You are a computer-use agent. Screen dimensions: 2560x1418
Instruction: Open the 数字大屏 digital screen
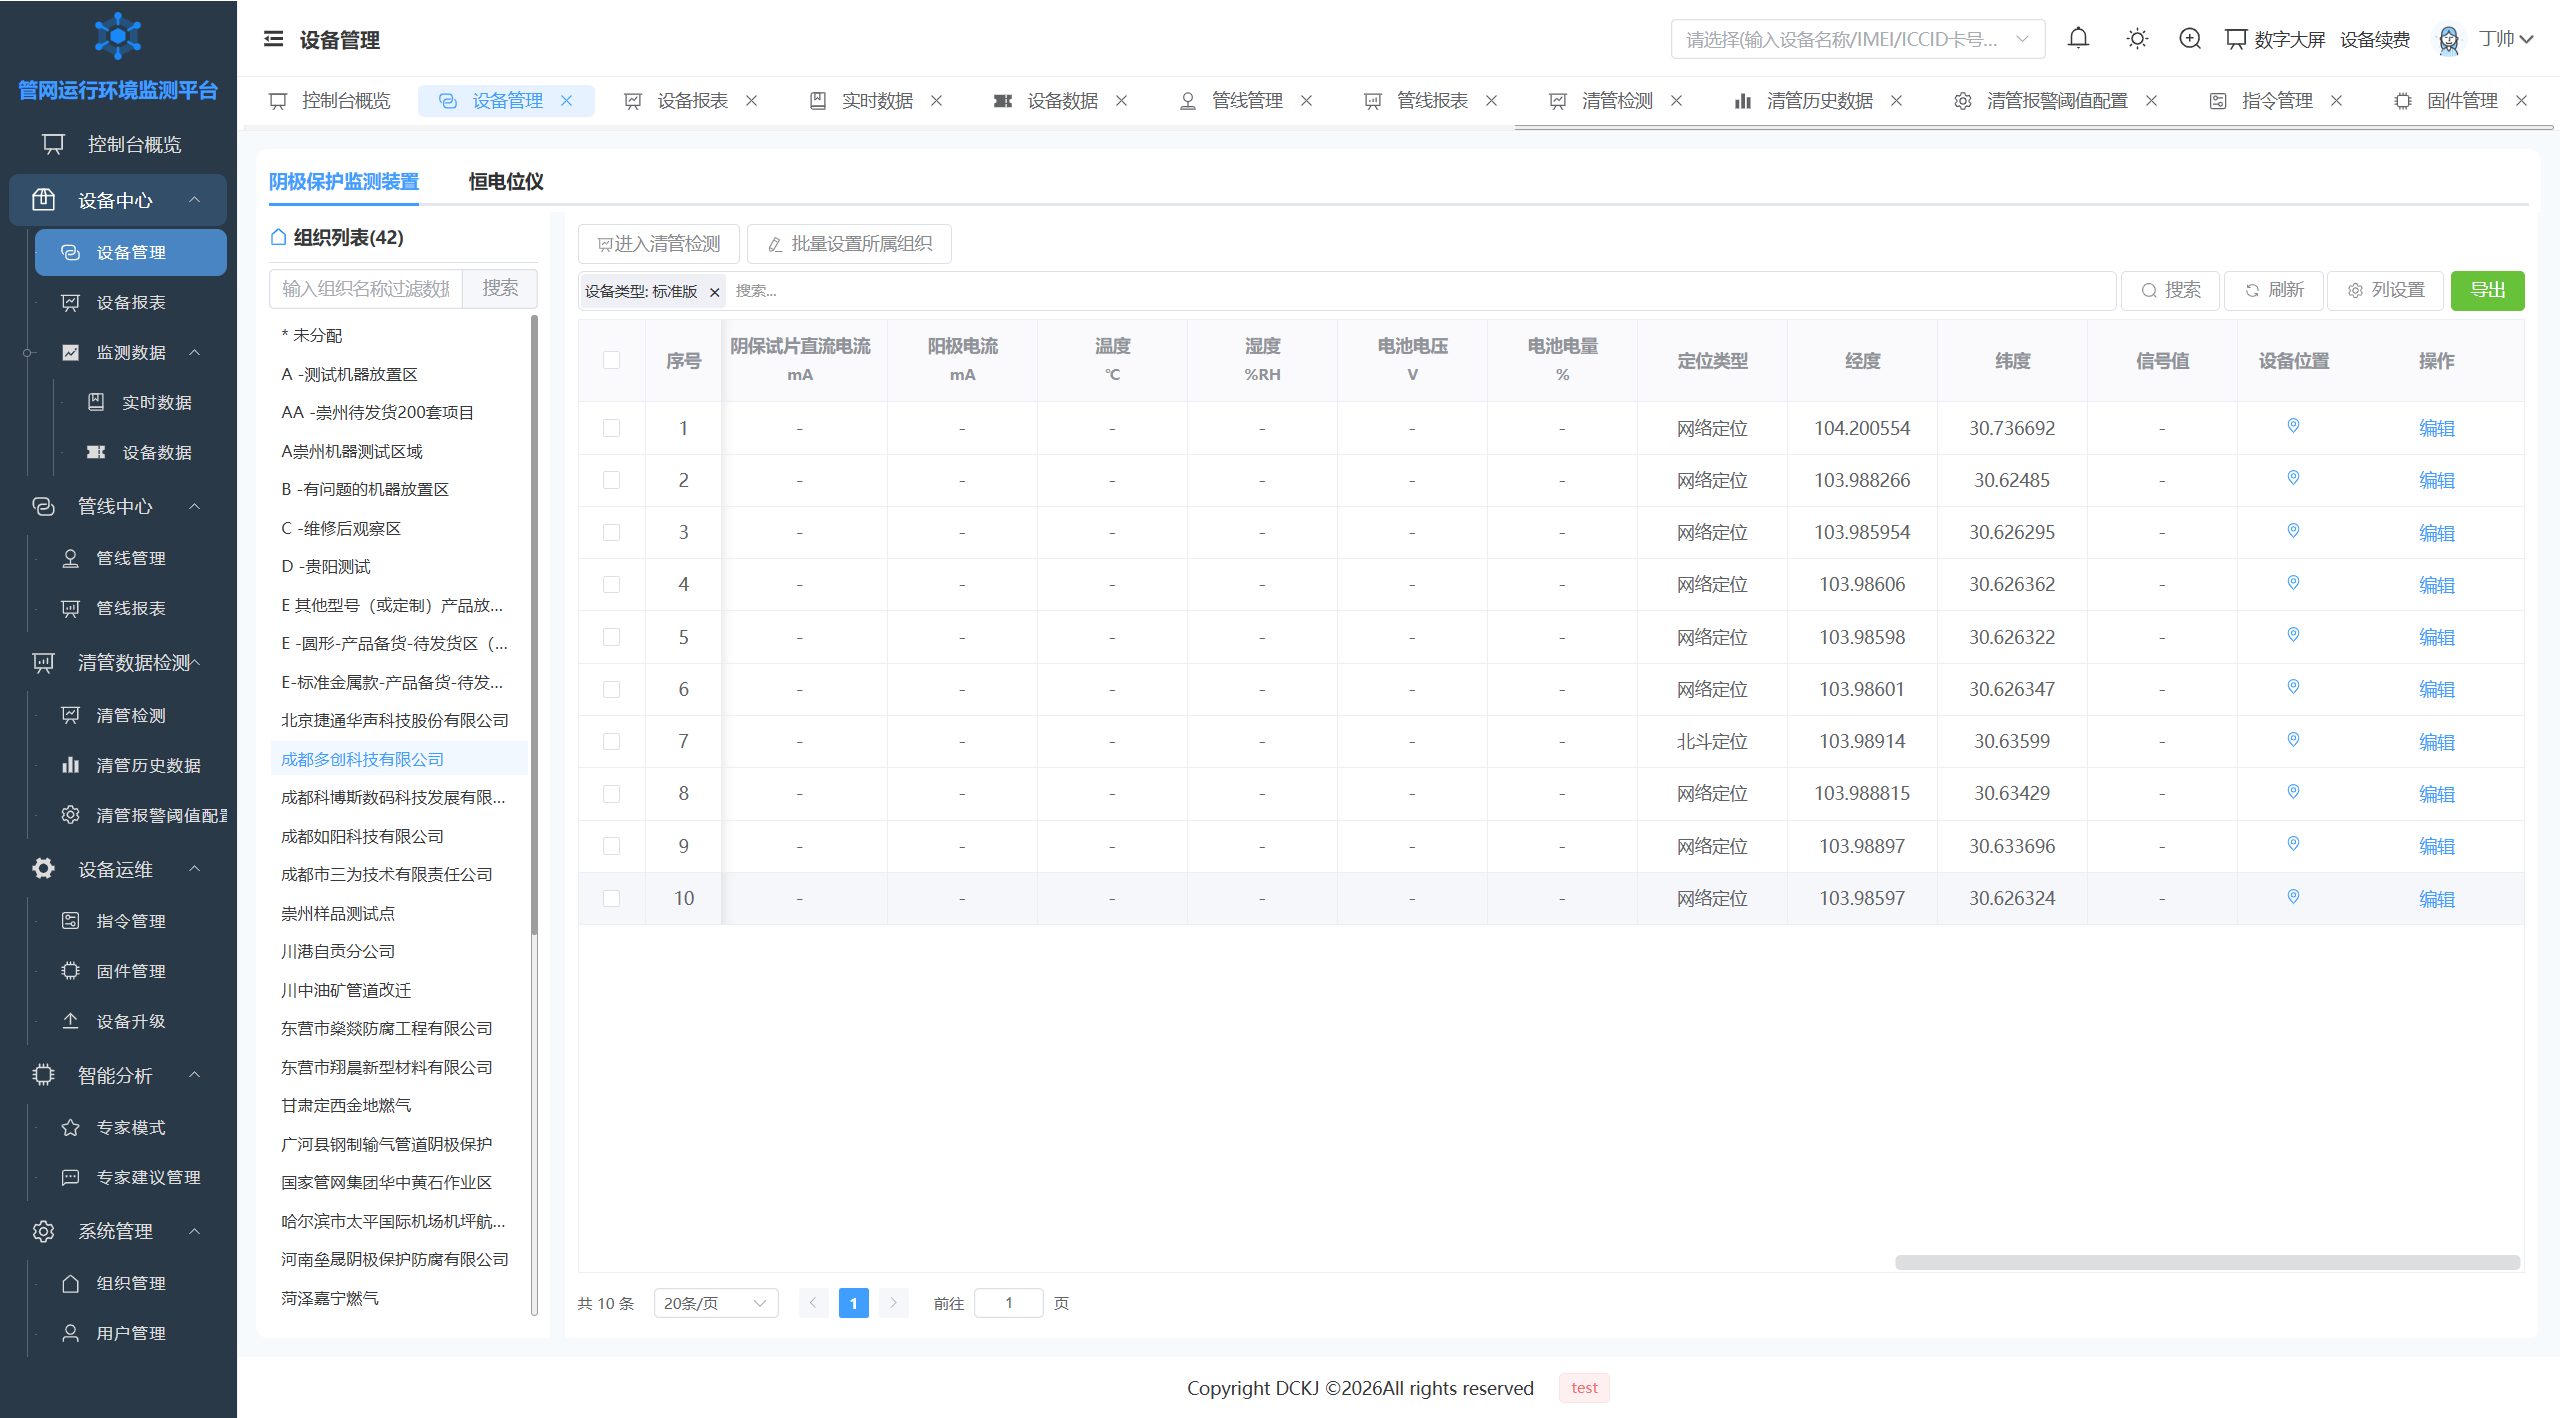click(2275, 39)
